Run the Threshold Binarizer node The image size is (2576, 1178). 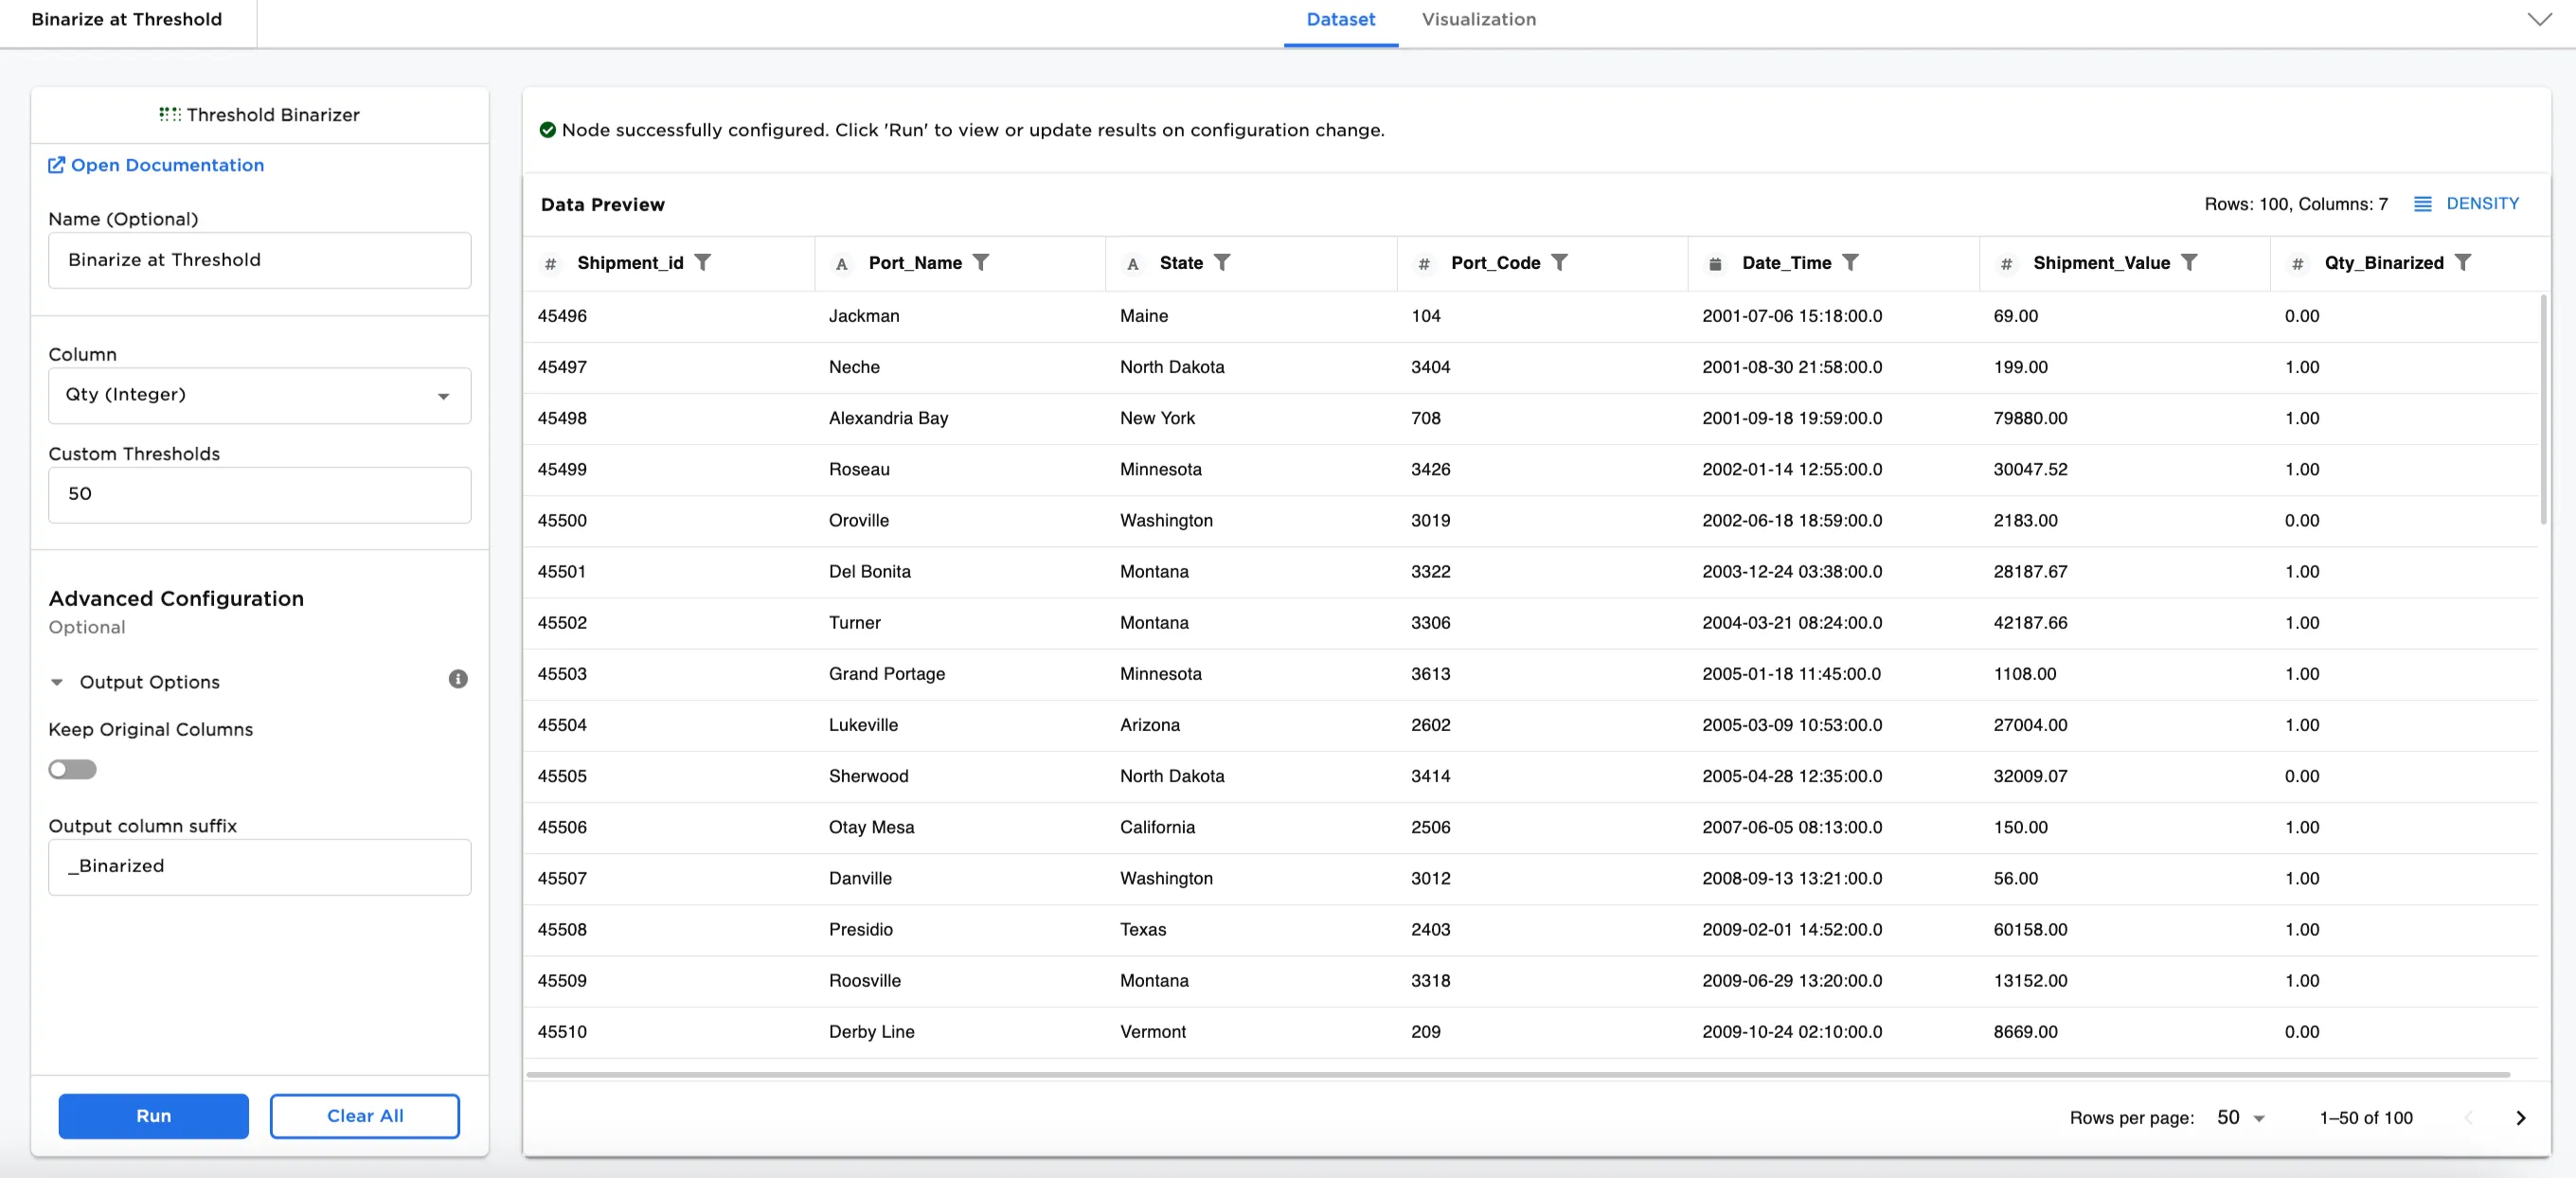[152, 1116]
